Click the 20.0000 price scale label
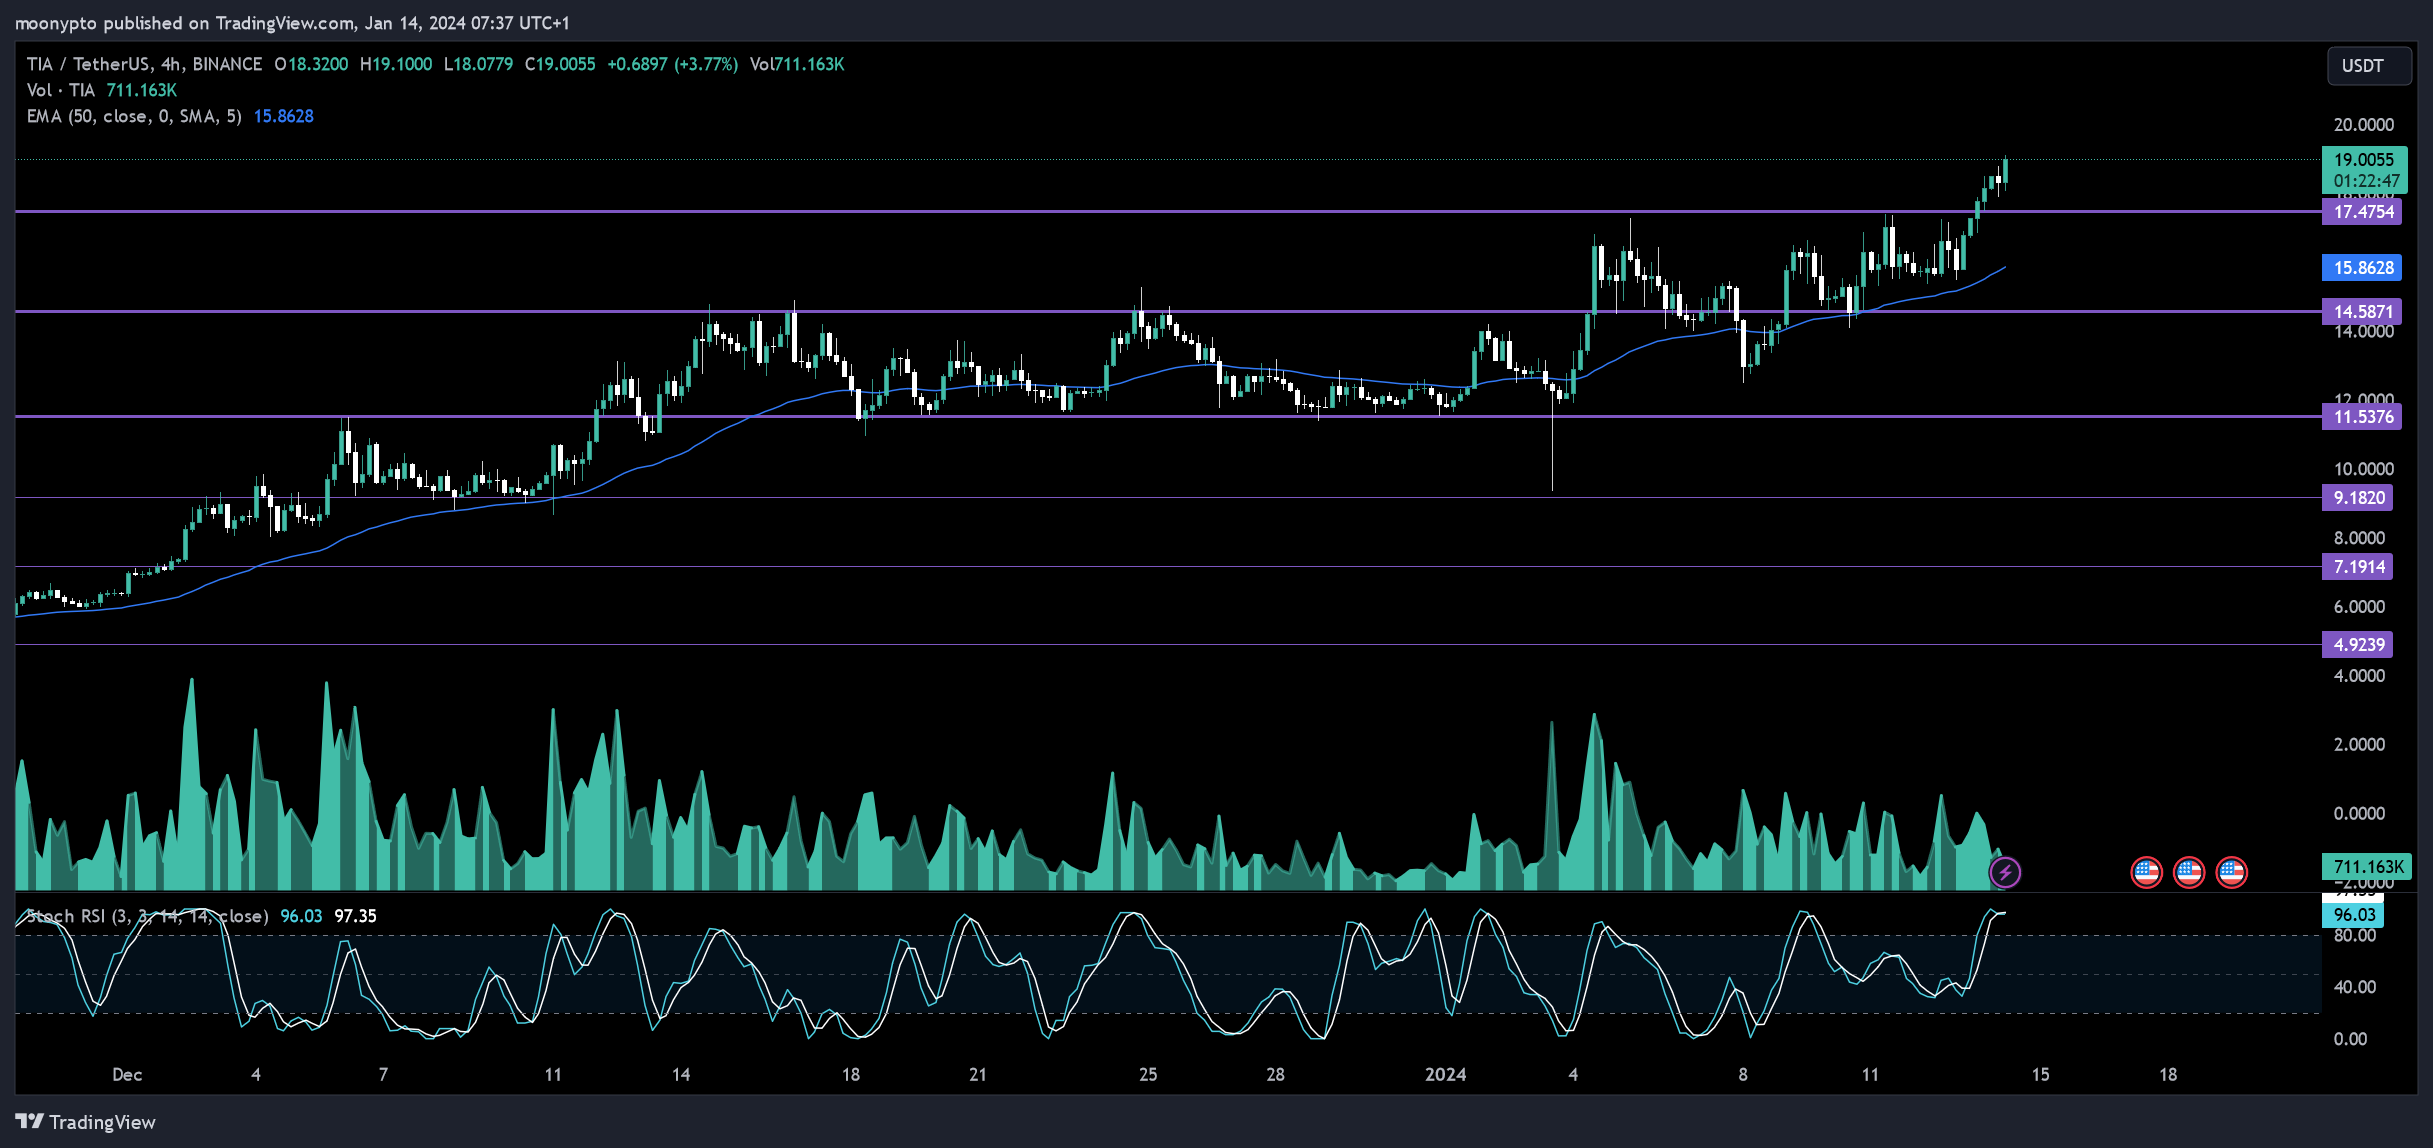The image size is (2433, 1148). pyautogui.click(x=2364, y=125)
